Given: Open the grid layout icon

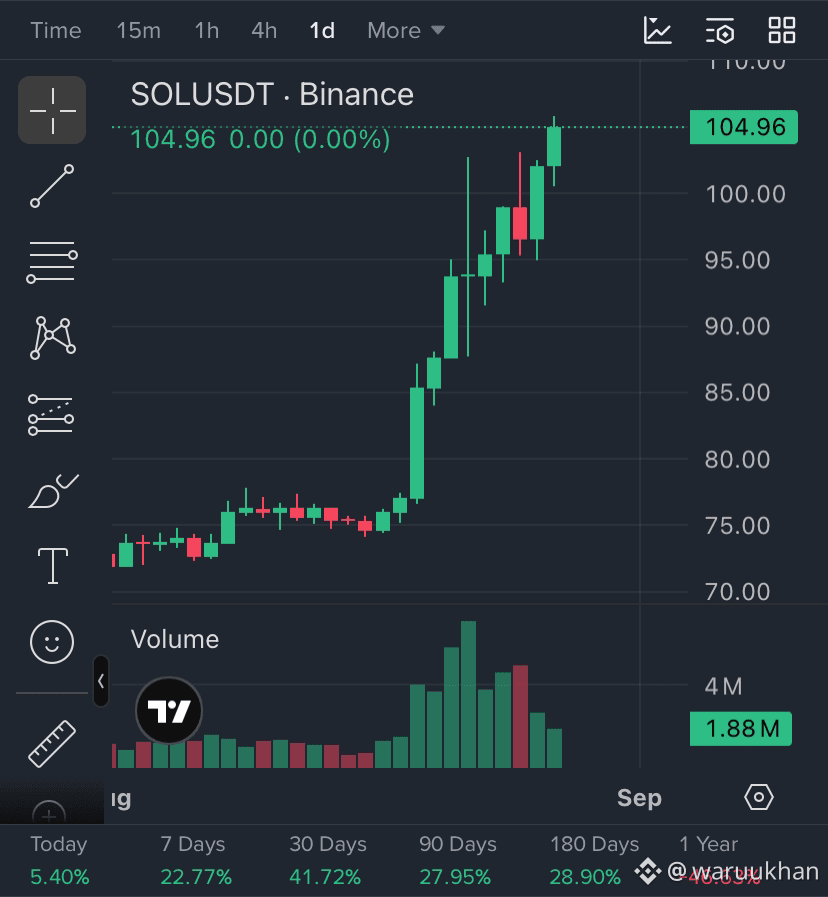Looking at the screenshot, I should pyautogui.click(x=782, y=30).
